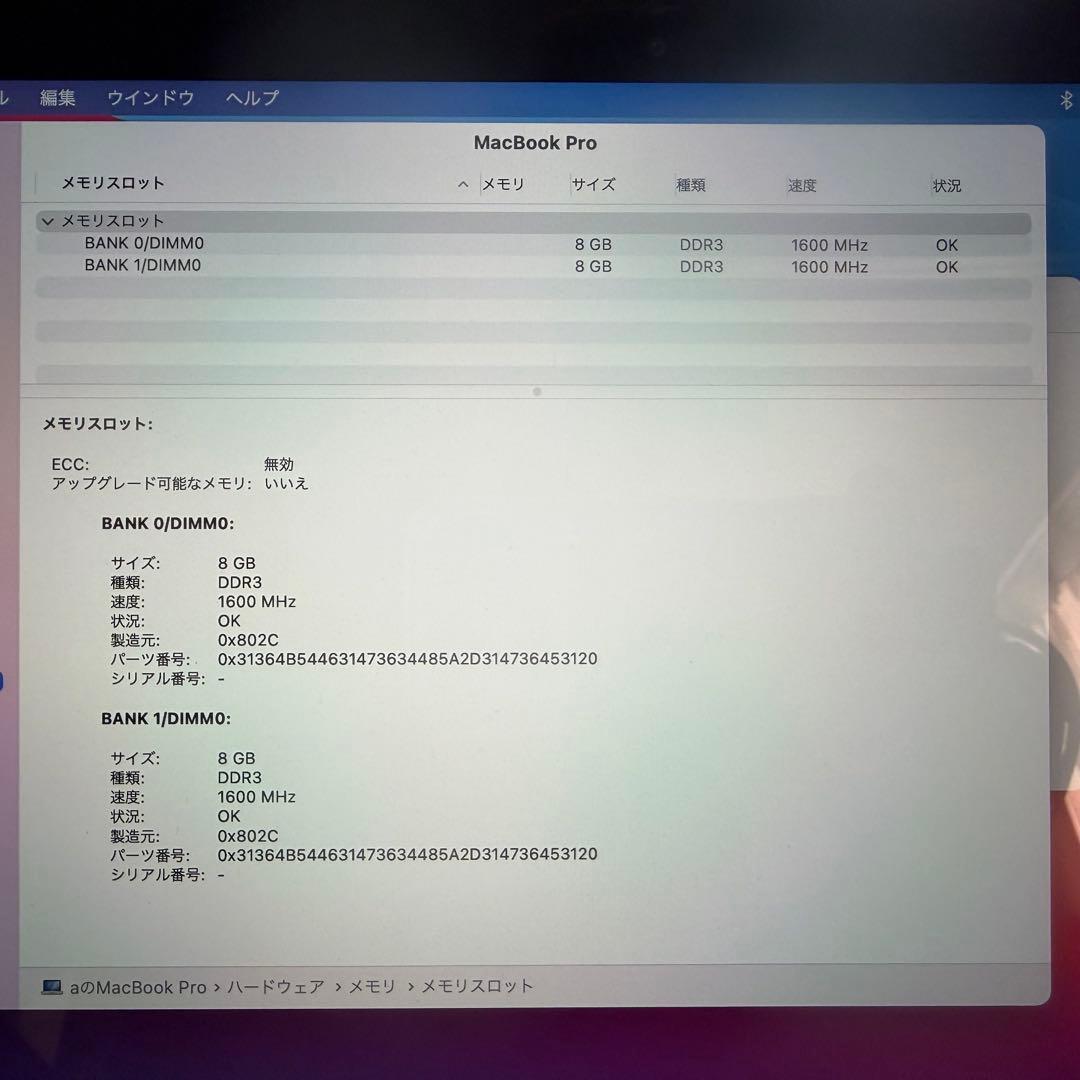Click the pane divider handle between sections
The image size is (1080, 1080).
[x=536, y=391]
